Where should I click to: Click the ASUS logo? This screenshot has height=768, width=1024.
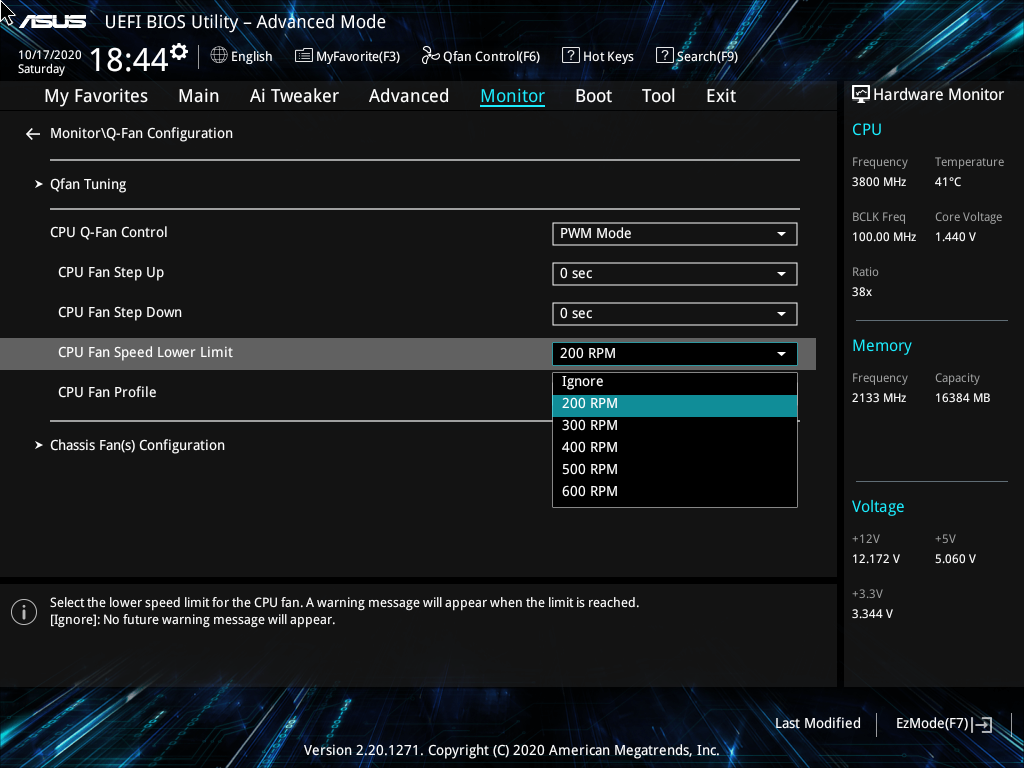(52, 22)
